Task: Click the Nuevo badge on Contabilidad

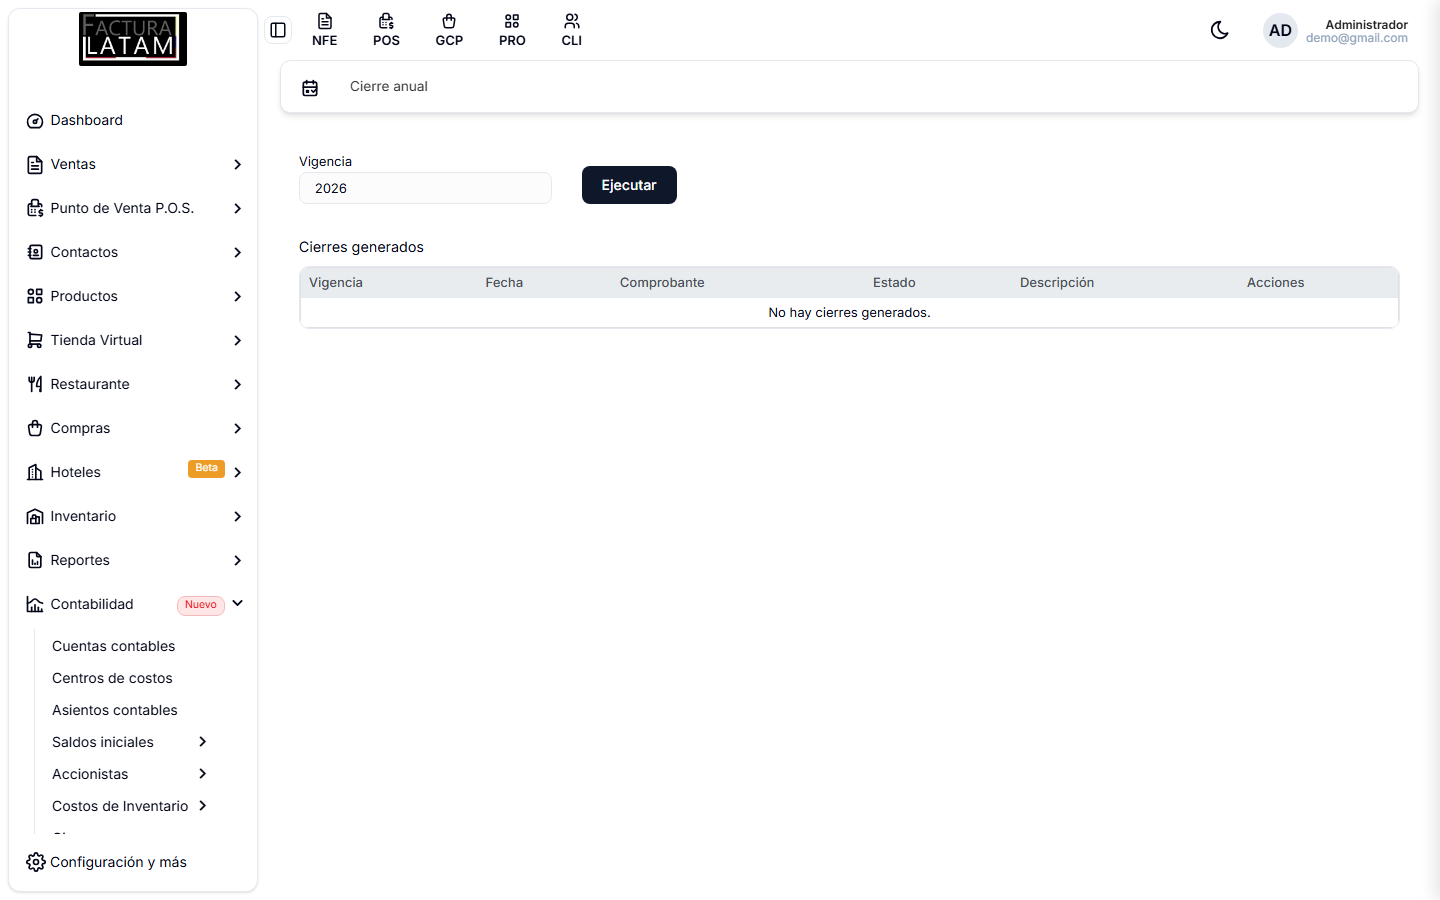Action: [x=201, y=605]
